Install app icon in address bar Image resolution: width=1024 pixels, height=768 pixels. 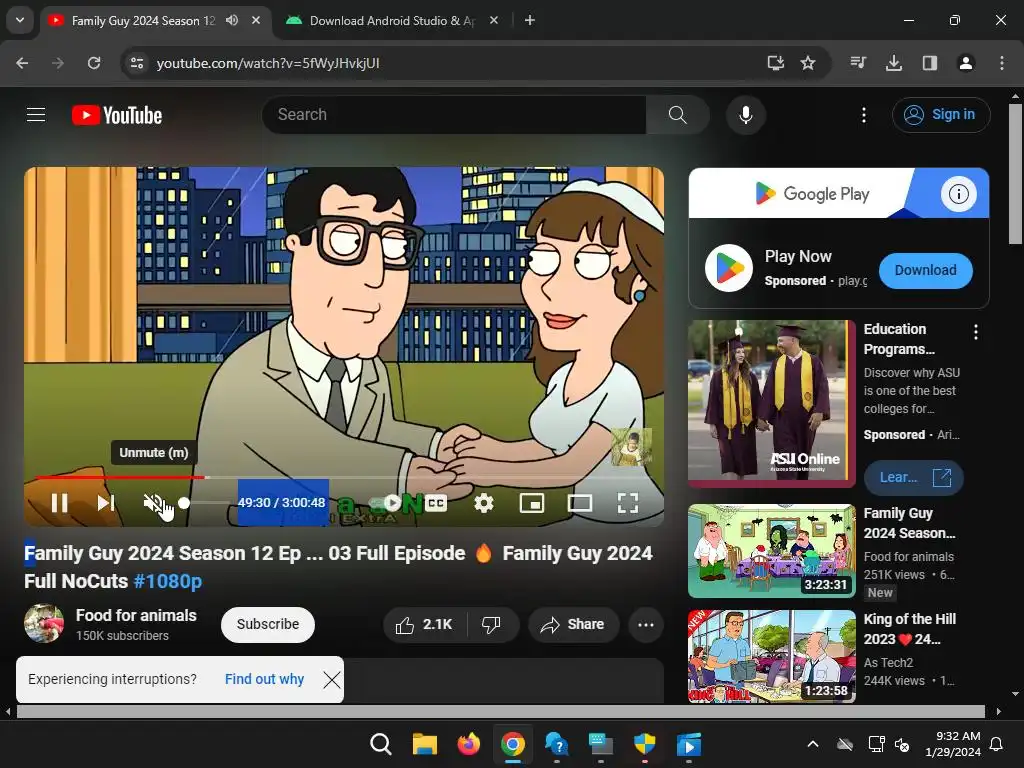coord(775,63)
